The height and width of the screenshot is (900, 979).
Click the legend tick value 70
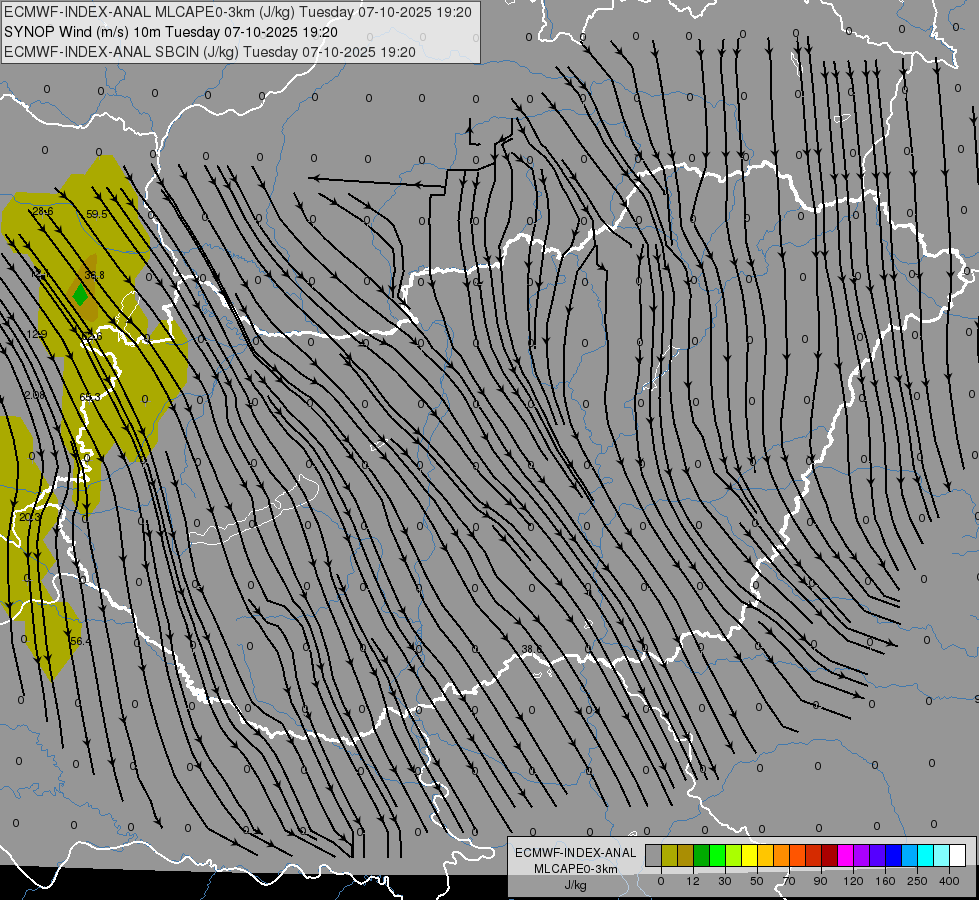pyautogui.click(x=789, y=881)
